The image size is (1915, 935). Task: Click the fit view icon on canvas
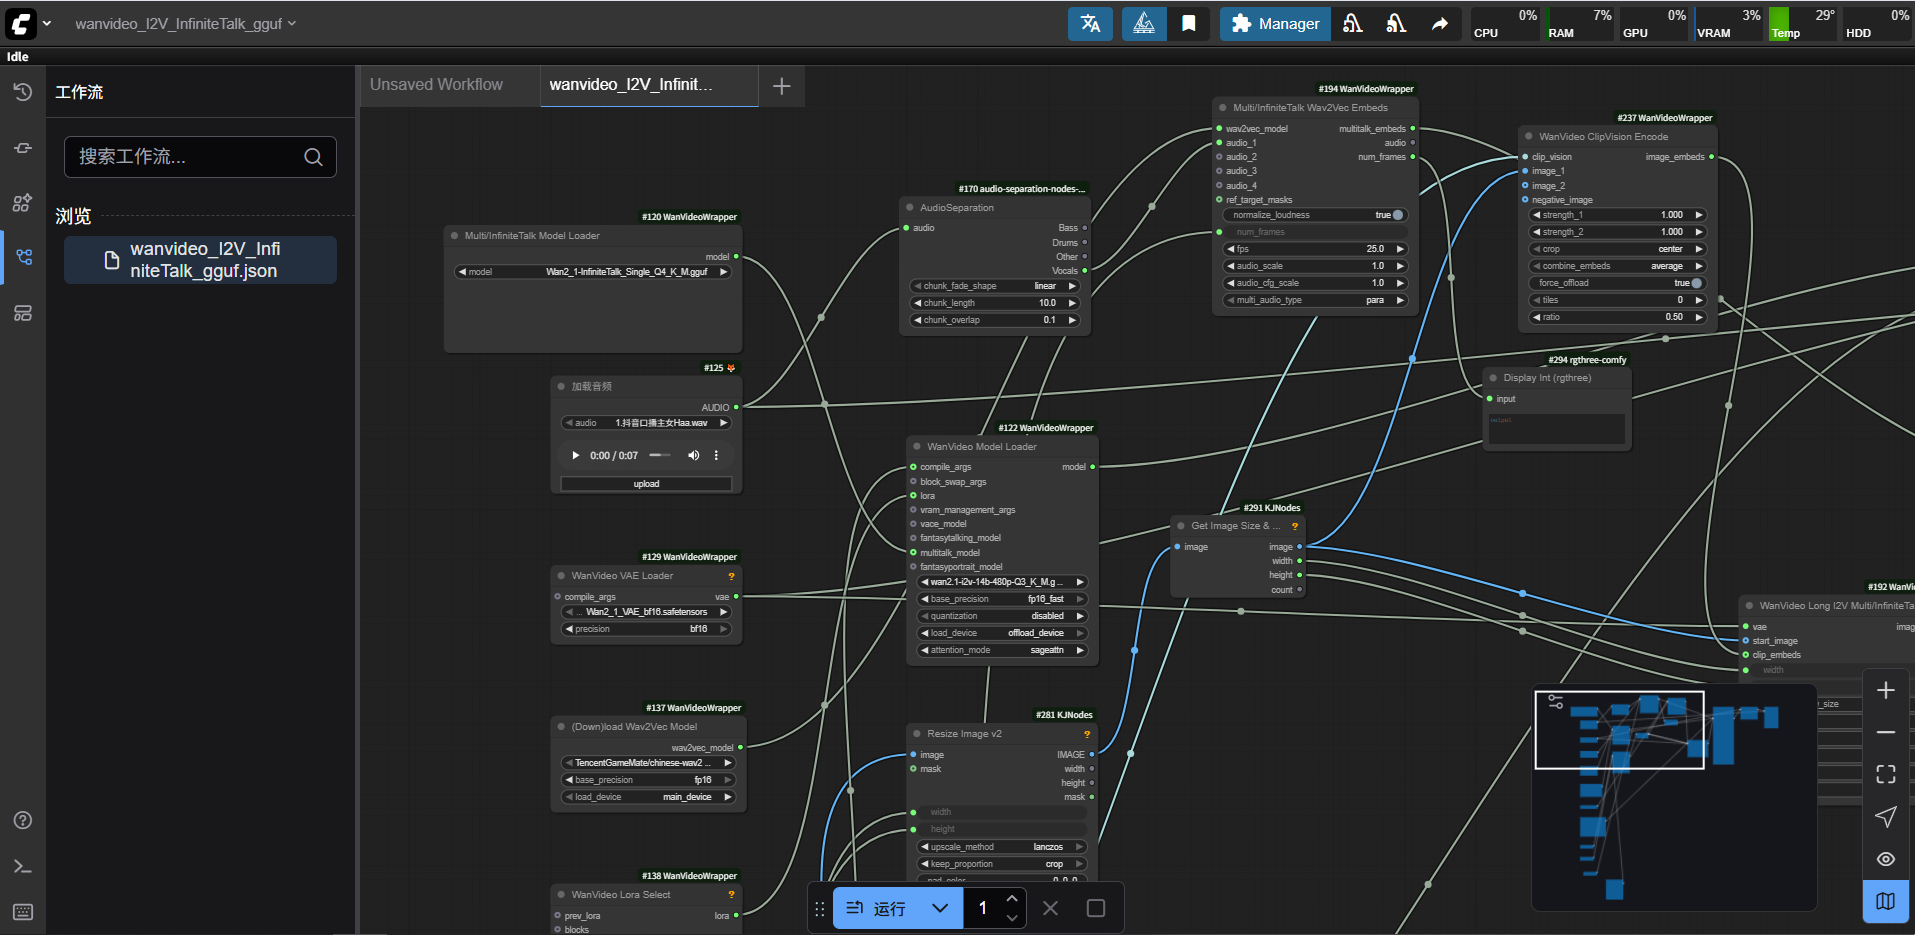click(1885, 774)
